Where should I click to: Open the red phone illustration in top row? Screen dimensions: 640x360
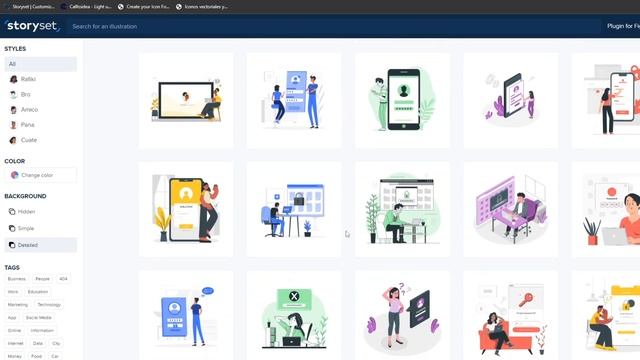click(606, 100)
